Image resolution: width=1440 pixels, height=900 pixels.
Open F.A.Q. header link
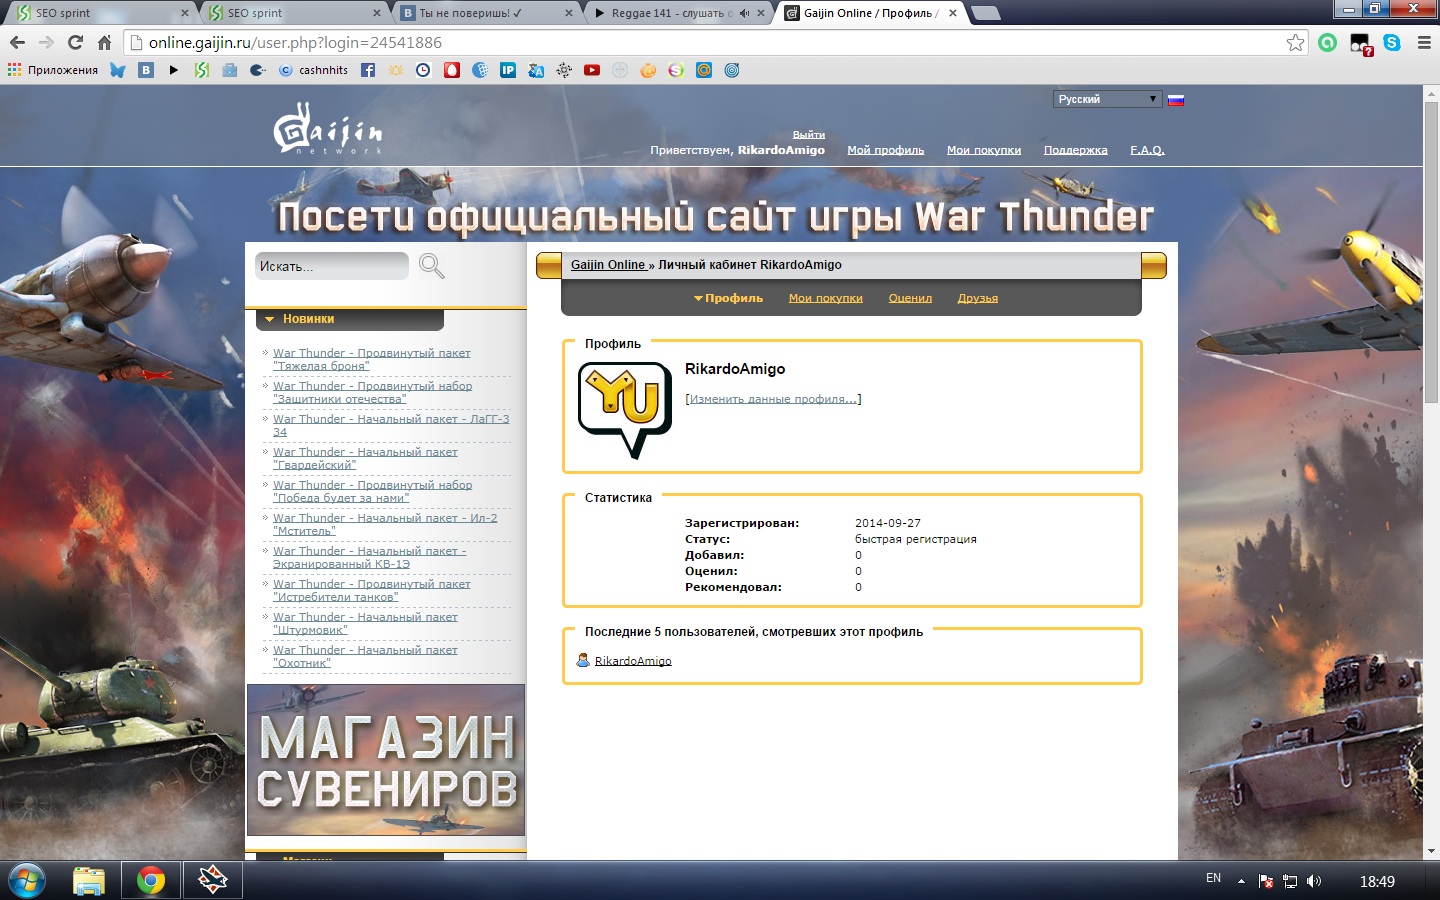coord(1147,150)
